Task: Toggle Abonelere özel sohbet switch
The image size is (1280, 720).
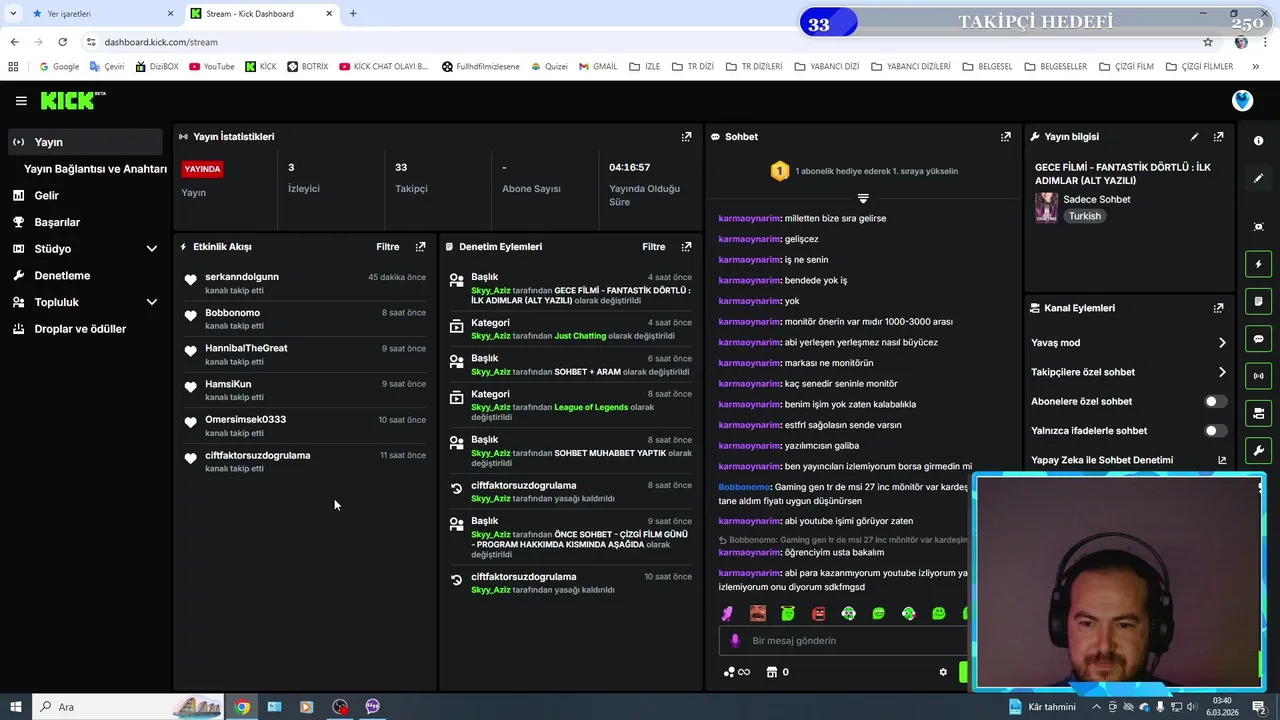Action: point(1215,401)
